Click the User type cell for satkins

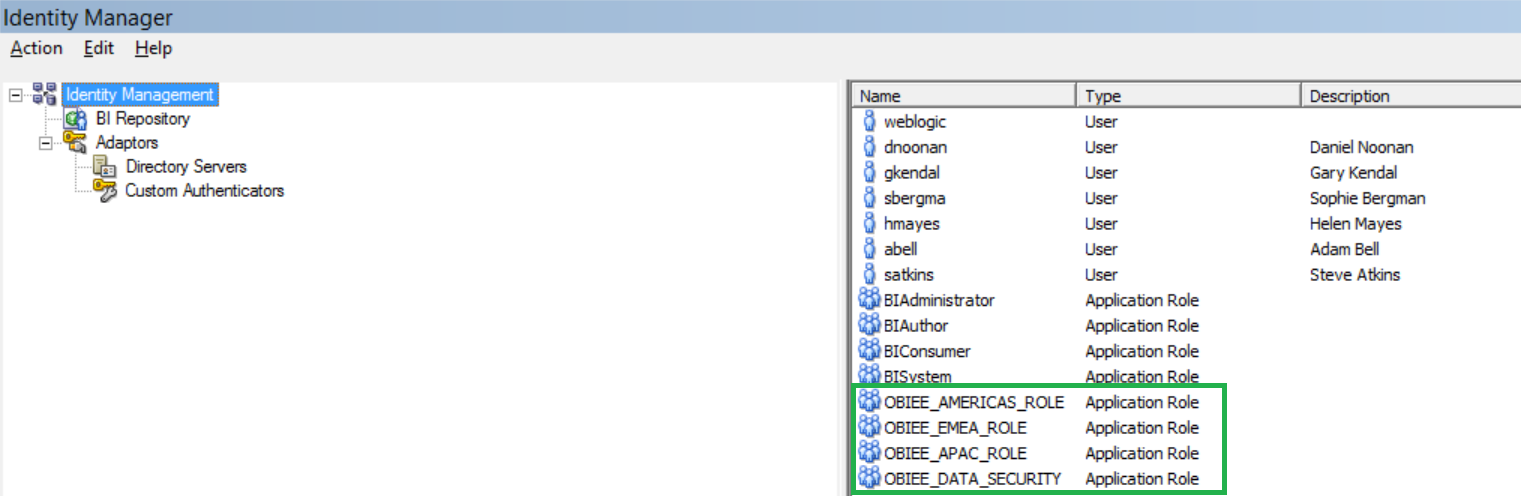[1101, 275]
